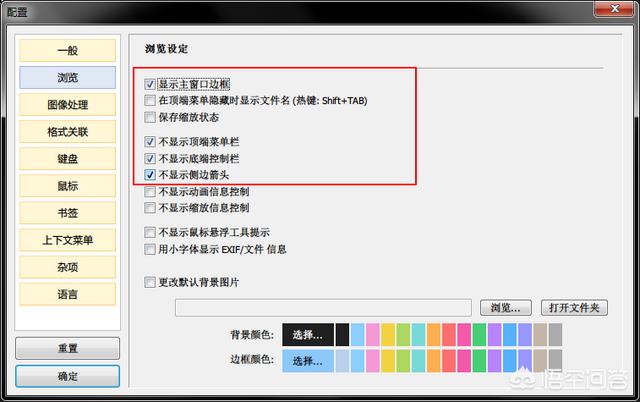Toggle 不显示顶端菜单栏 option
640x402 pixels.
click(150, 142)
